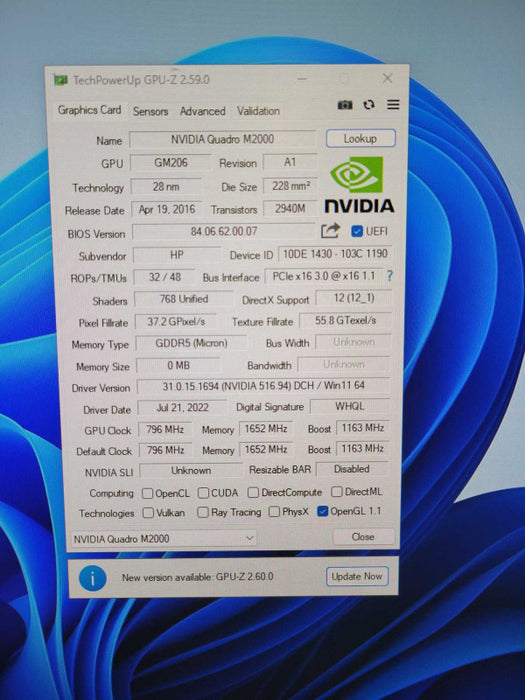
Task: Click the ROPs/TMUs value 32 / 48
Action: click(164, 277)
